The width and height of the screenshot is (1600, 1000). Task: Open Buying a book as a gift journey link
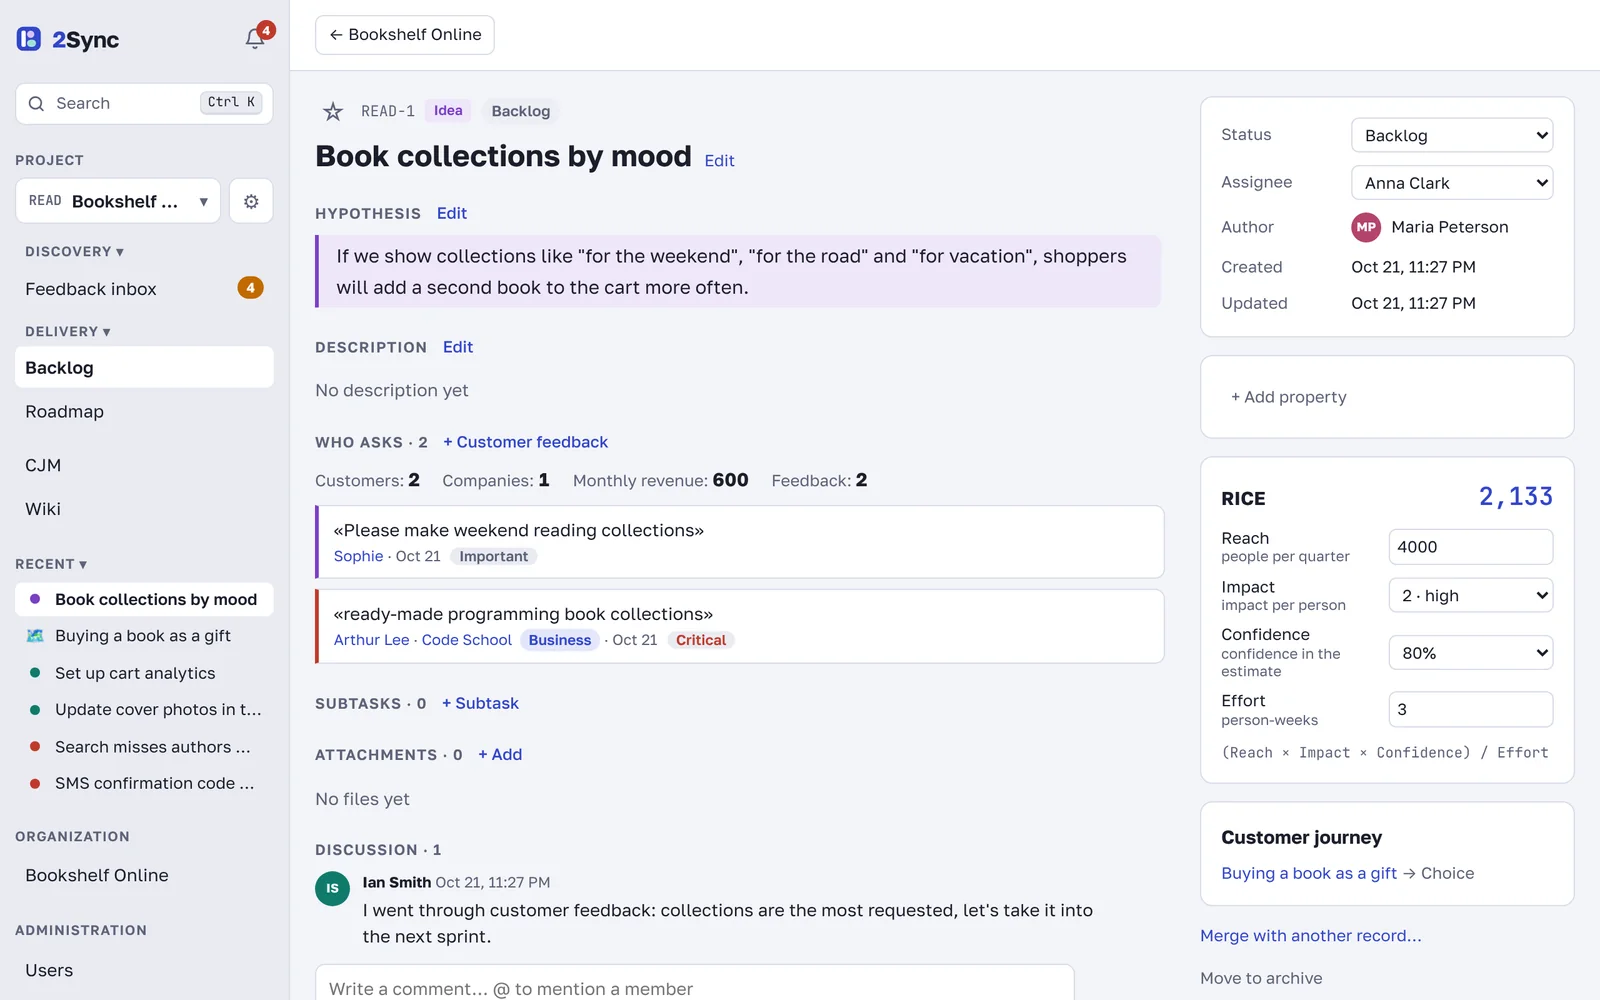(x=1309, y=873)
